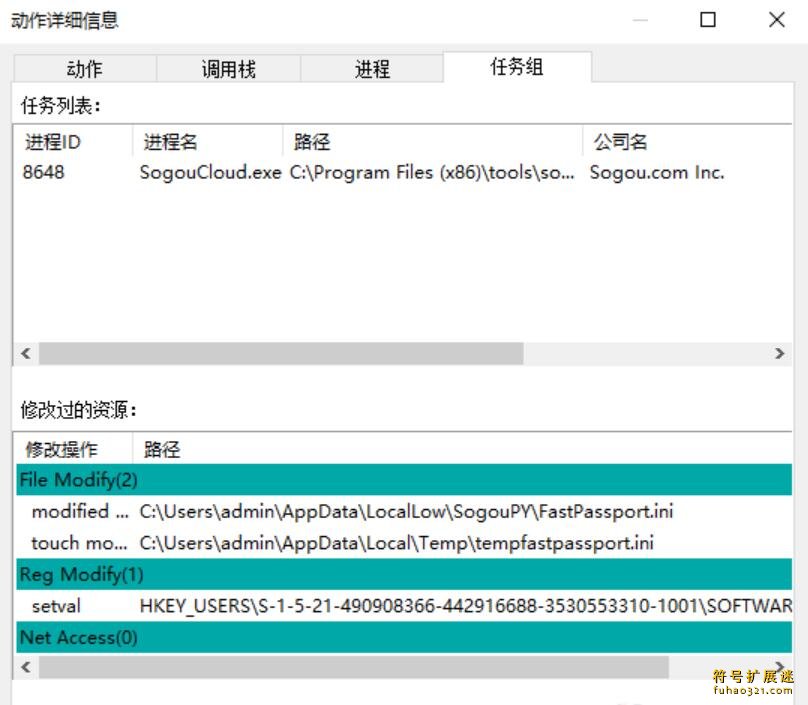This screenshot has height=705, width=808.
Task: Click the setval operation cell
Action: tap(56, 606)
